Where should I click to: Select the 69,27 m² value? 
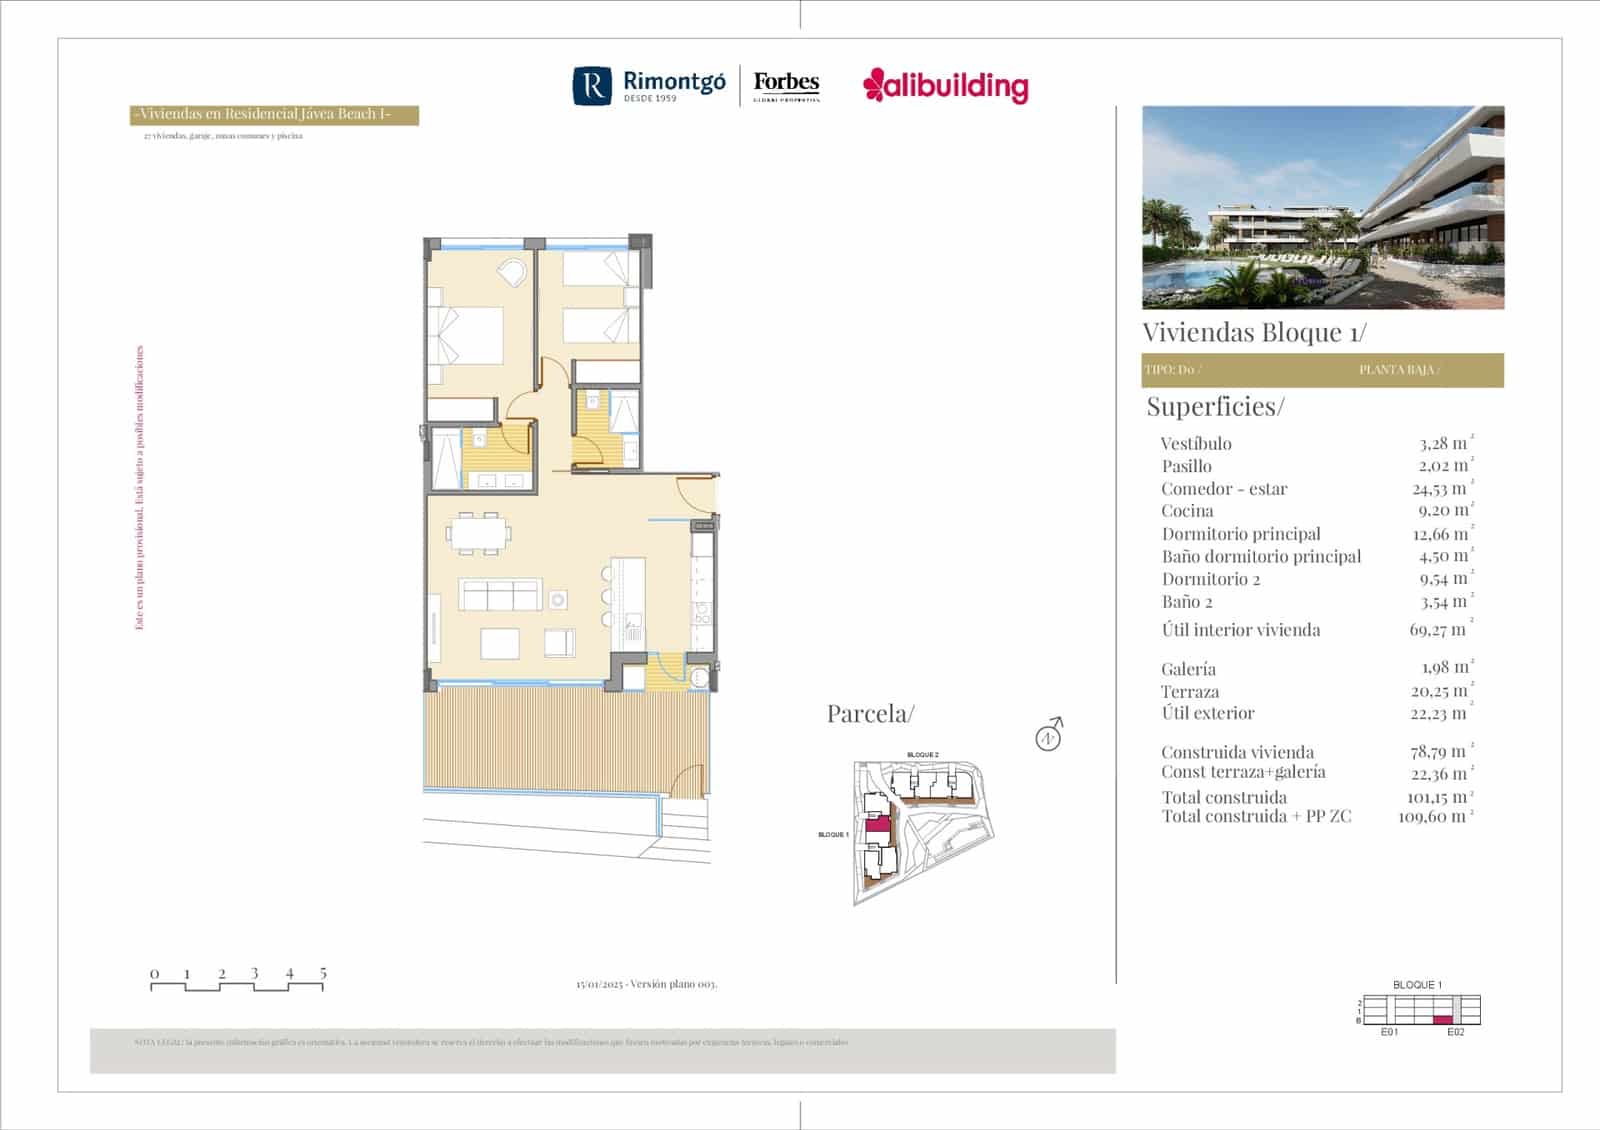(1441, 630)
